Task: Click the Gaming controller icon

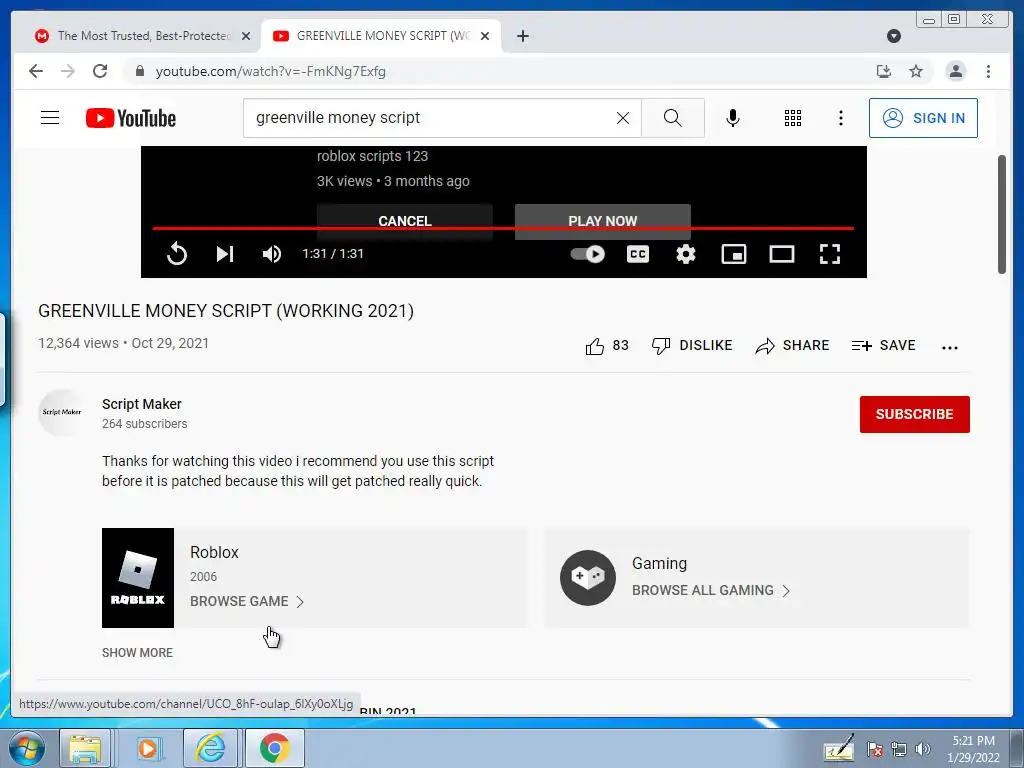Action: pos(588,578)
